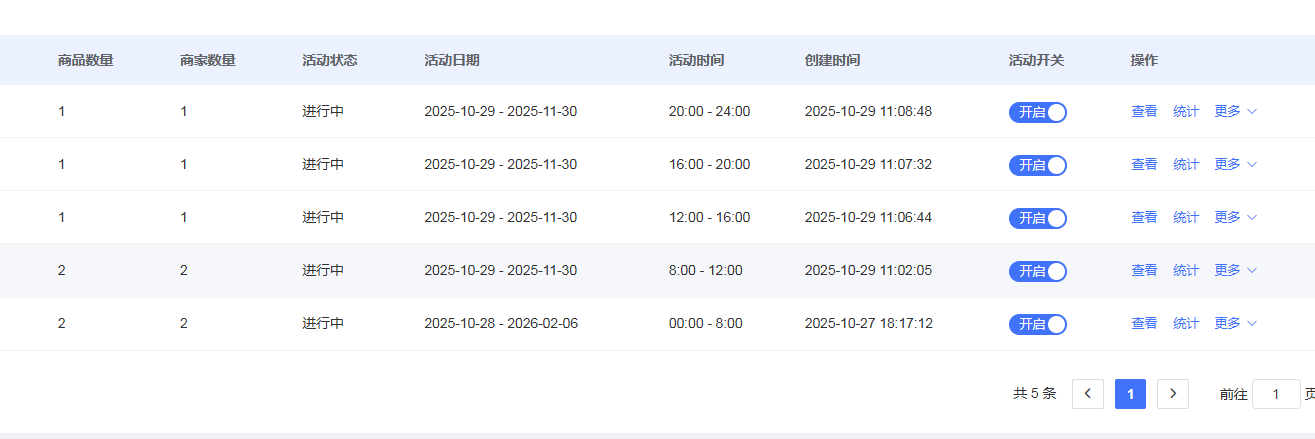Click the 前往 page number input field
Viewport: 1315px width, 439px height.
pyautogui.click(x=1276, y=394)
